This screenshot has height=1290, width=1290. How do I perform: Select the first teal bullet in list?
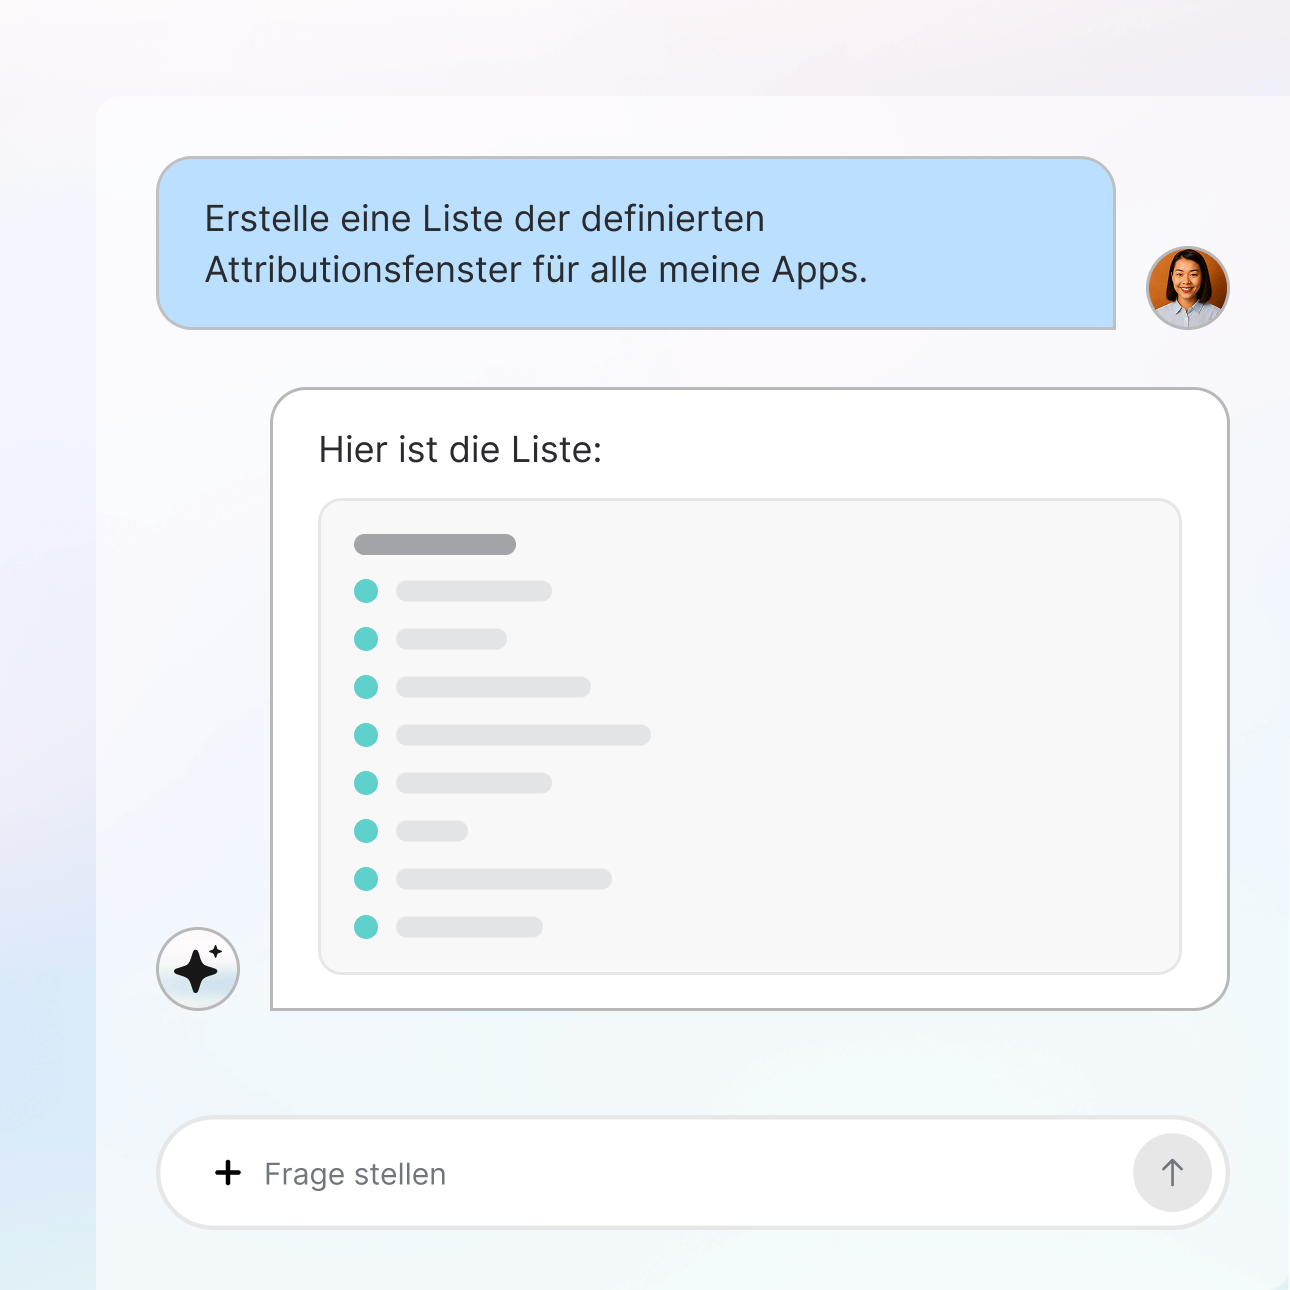point(366,591)
